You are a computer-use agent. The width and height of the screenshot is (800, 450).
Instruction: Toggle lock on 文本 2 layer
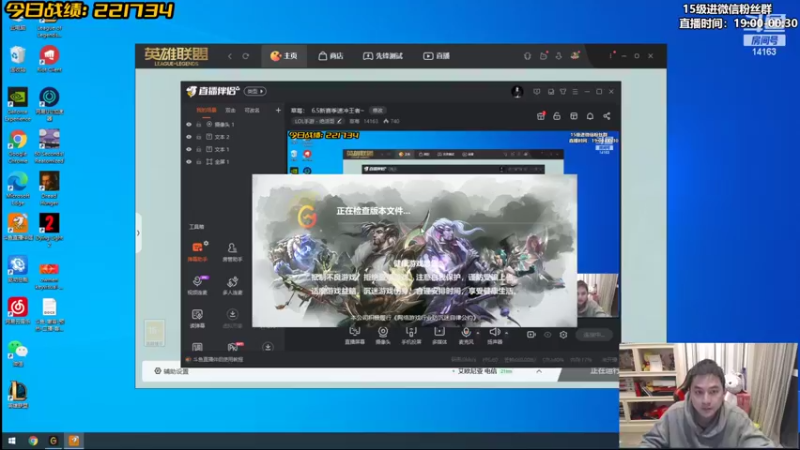[x=199, y=137]
